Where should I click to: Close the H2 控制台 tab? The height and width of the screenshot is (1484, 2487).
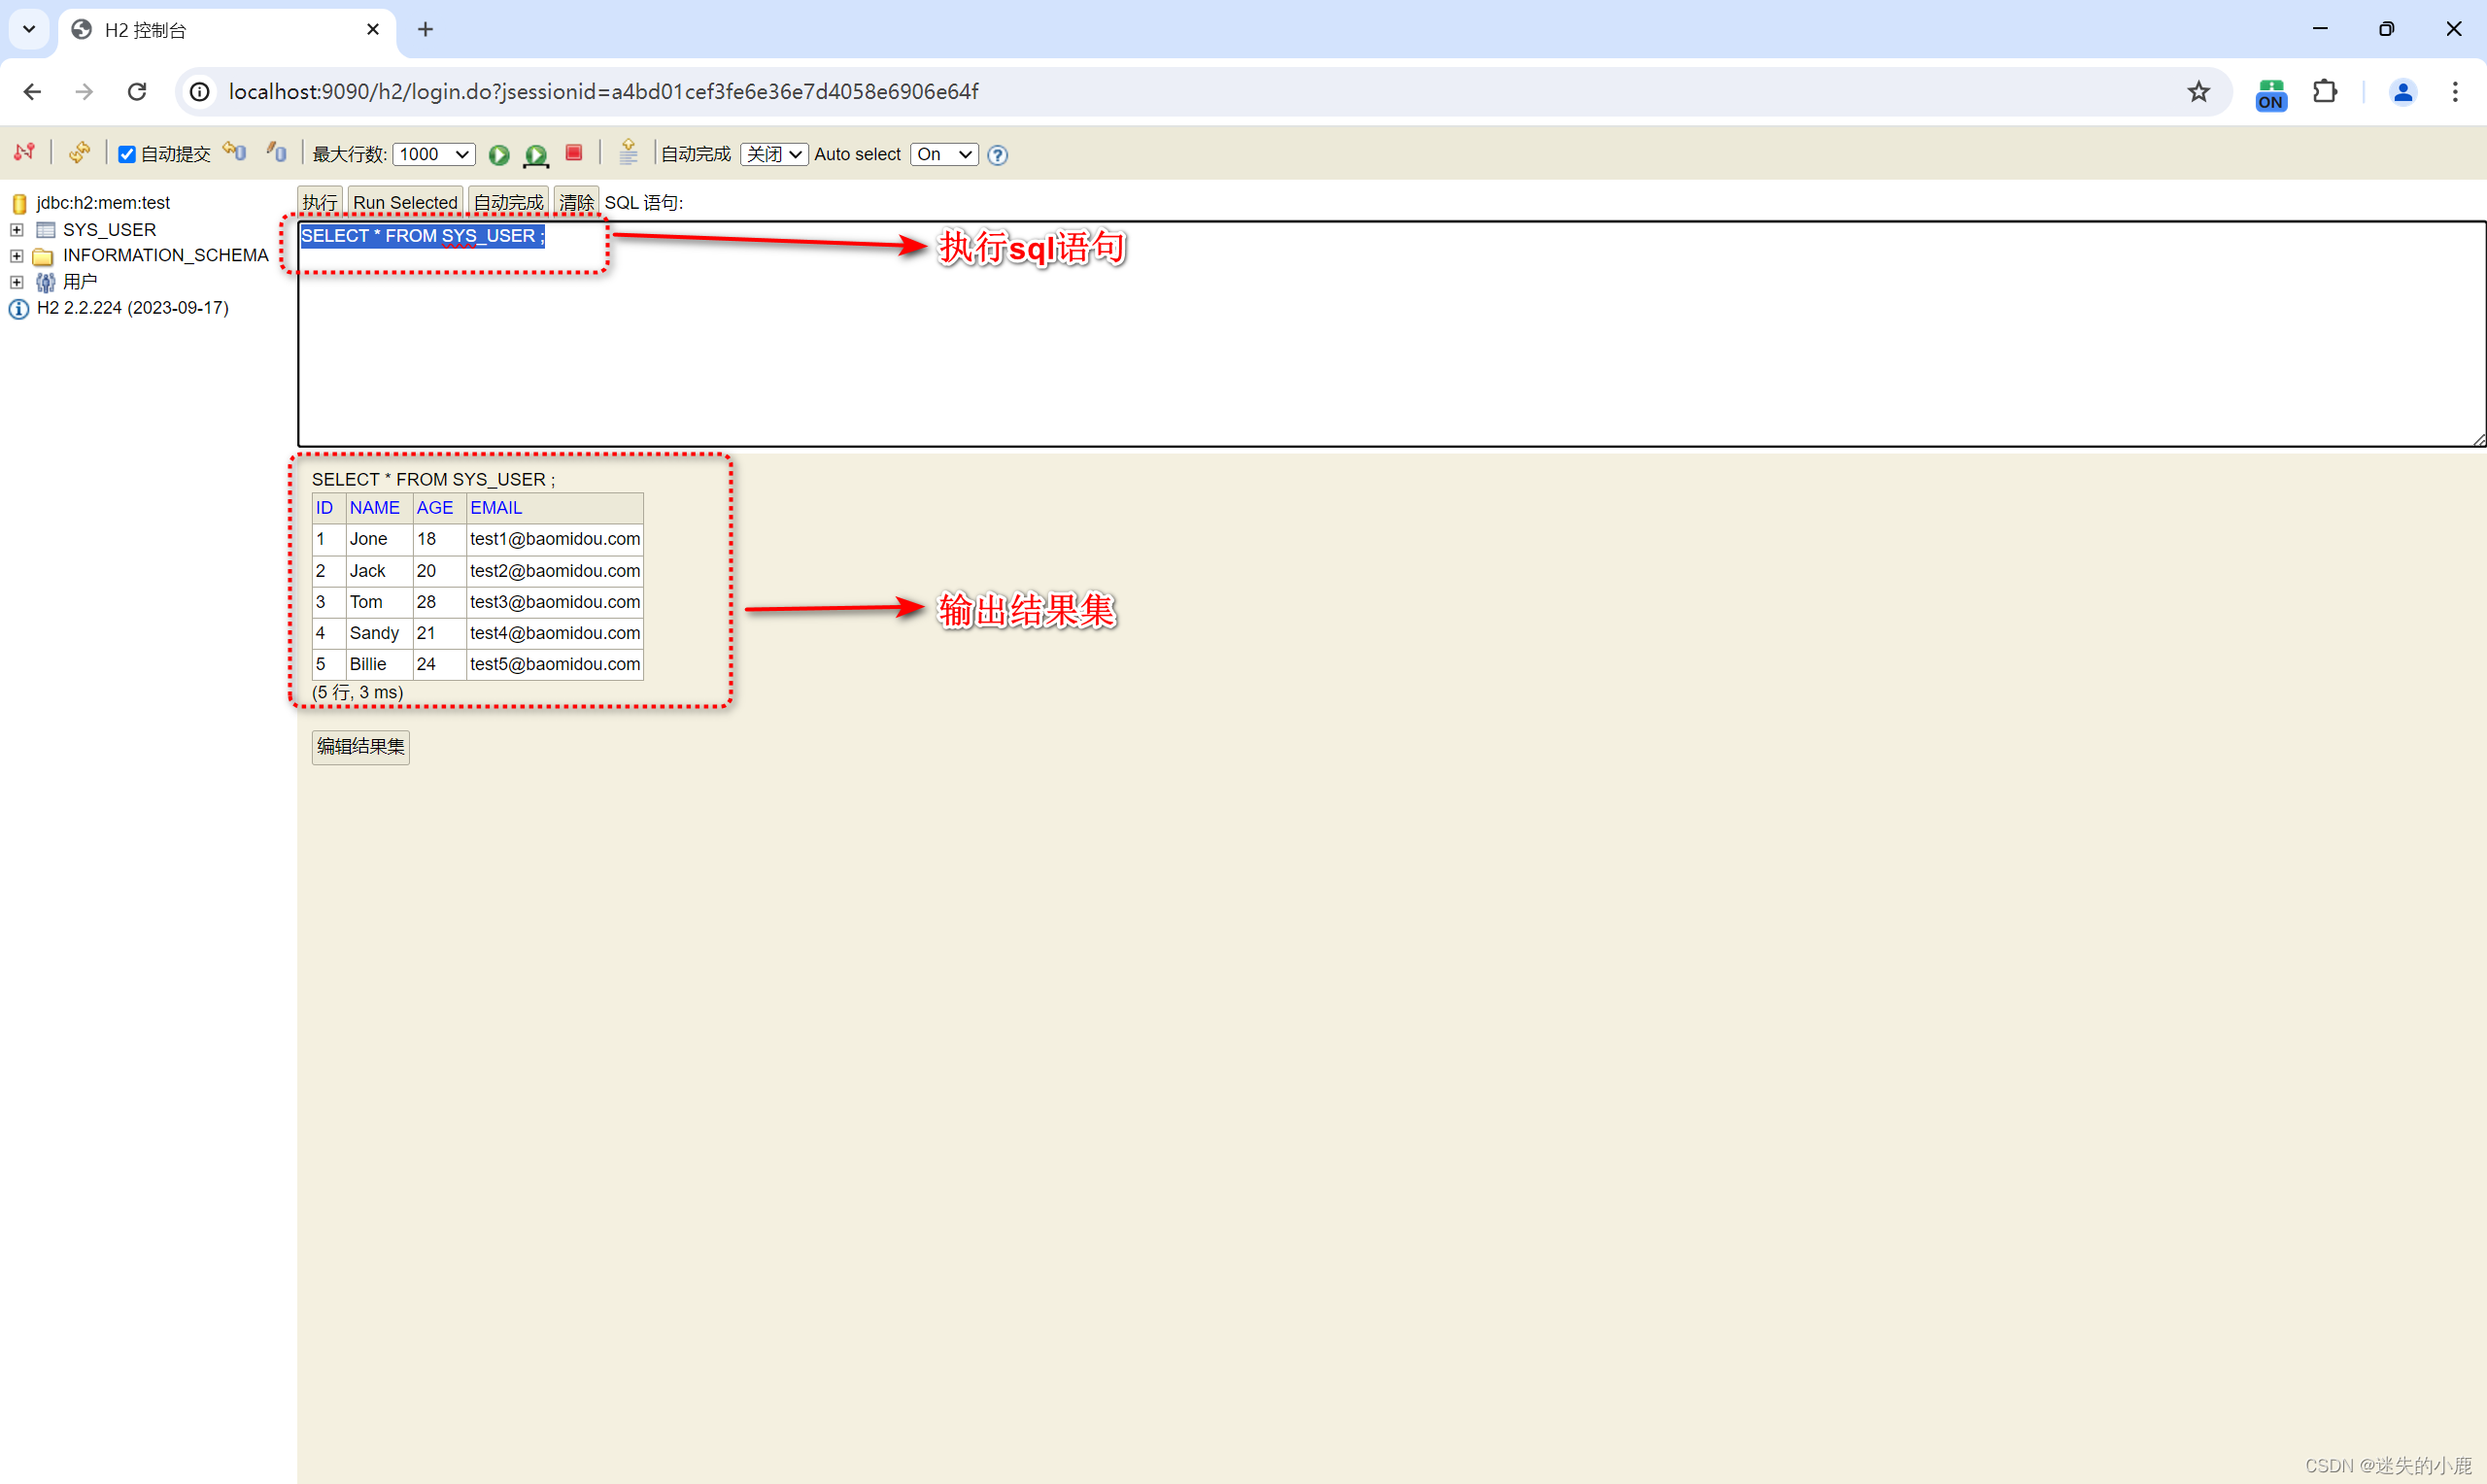(372, 29)
